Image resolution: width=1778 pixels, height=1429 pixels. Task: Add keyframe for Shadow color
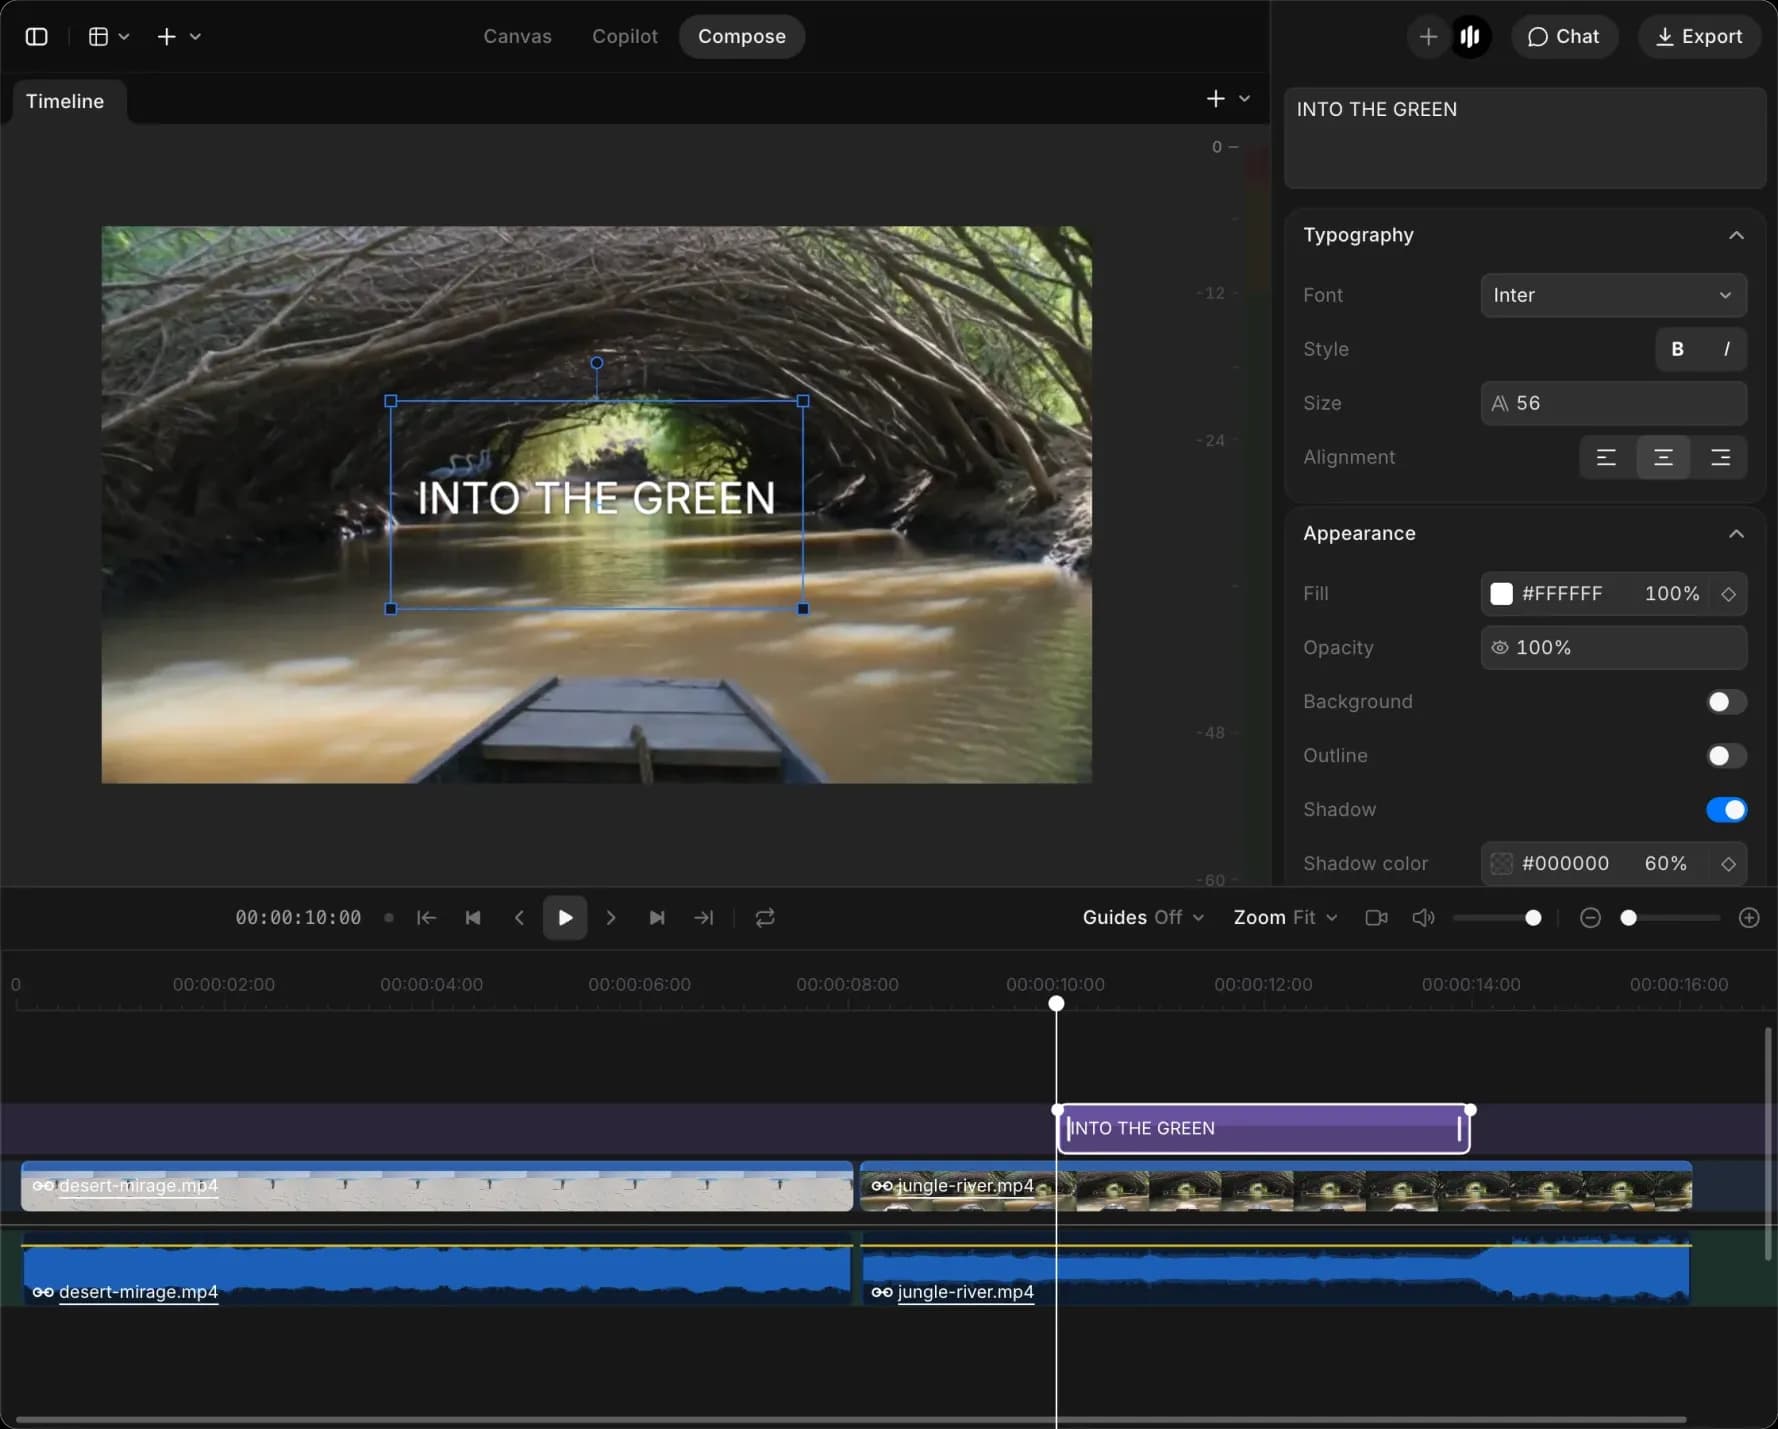(x=1728, y=864)
